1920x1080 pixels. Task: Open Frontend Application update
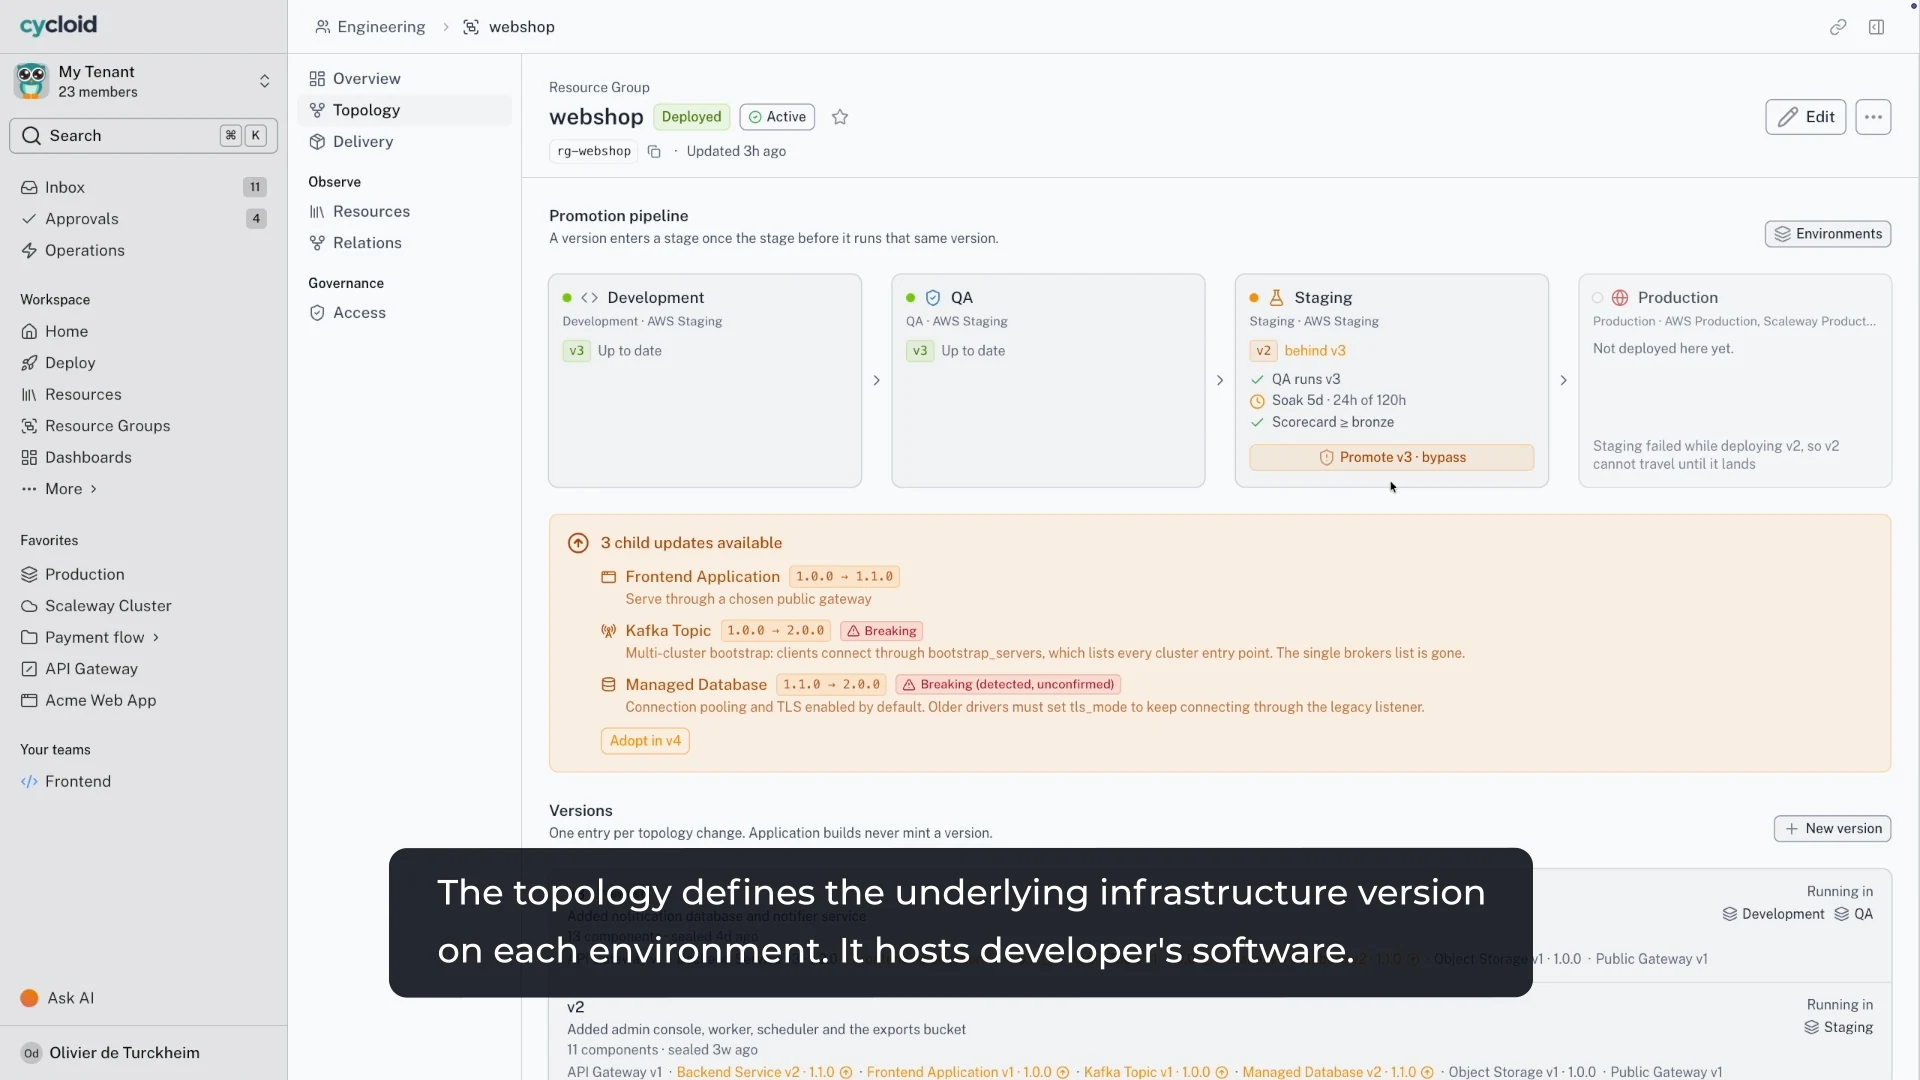tap(702, 577)
